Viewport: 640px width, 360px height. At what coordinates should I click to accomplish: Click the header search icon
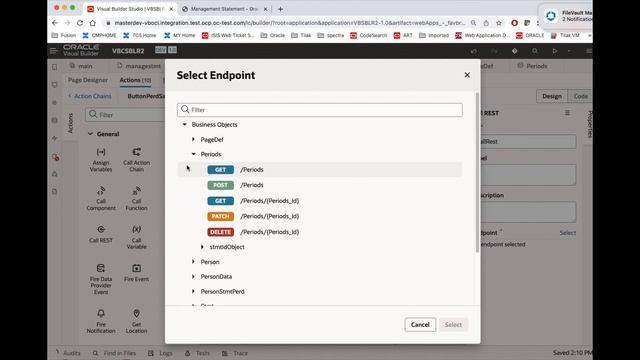(534, 51)
